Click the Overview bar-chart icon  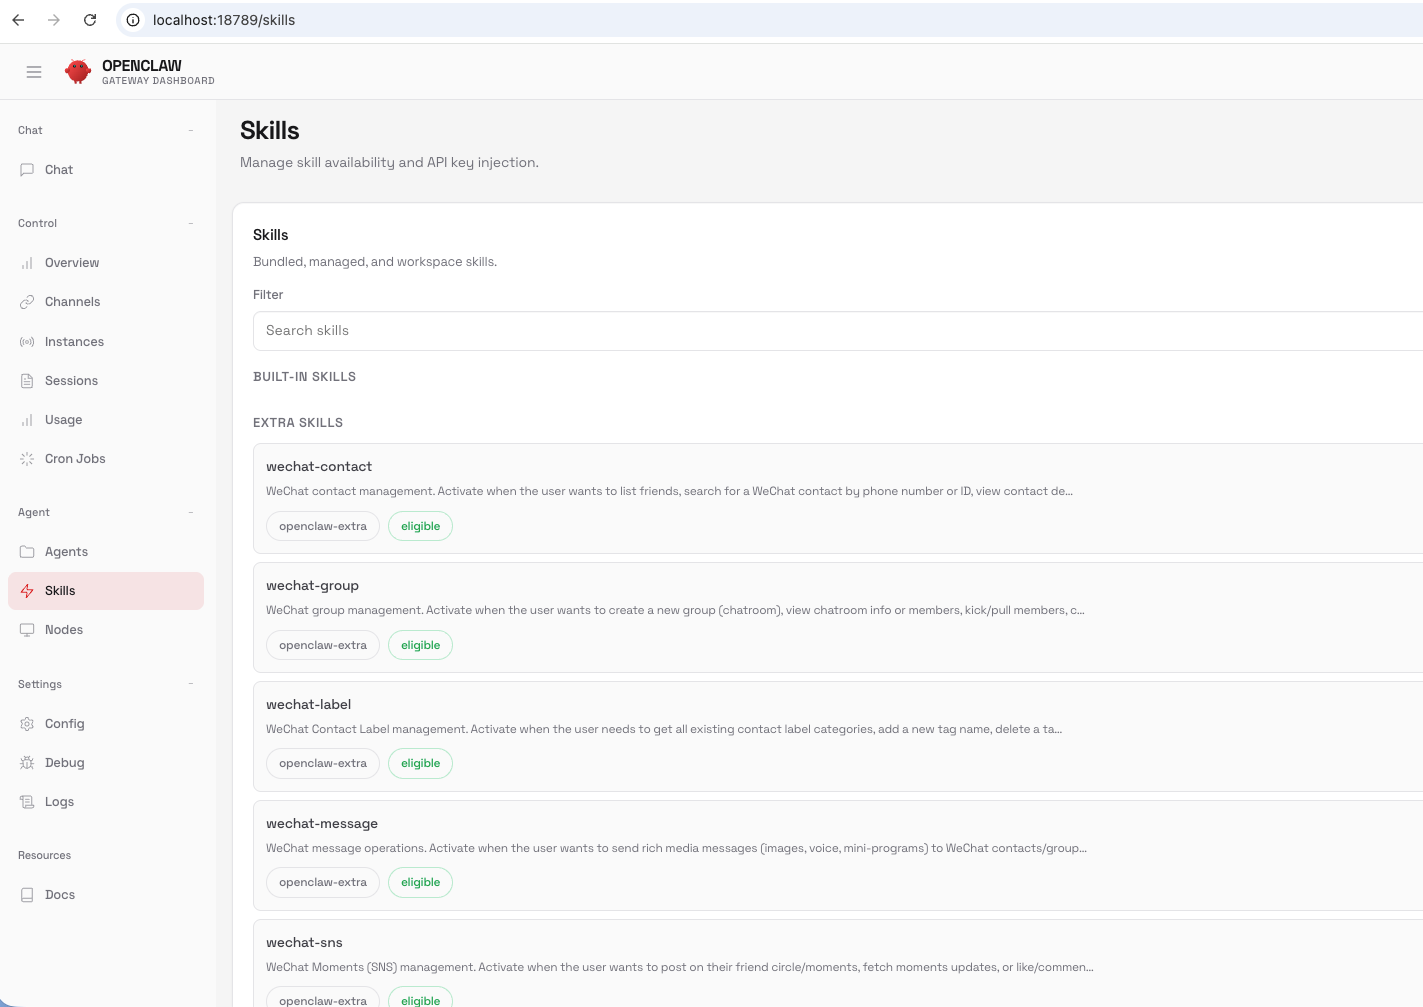[x=27, y=262]
